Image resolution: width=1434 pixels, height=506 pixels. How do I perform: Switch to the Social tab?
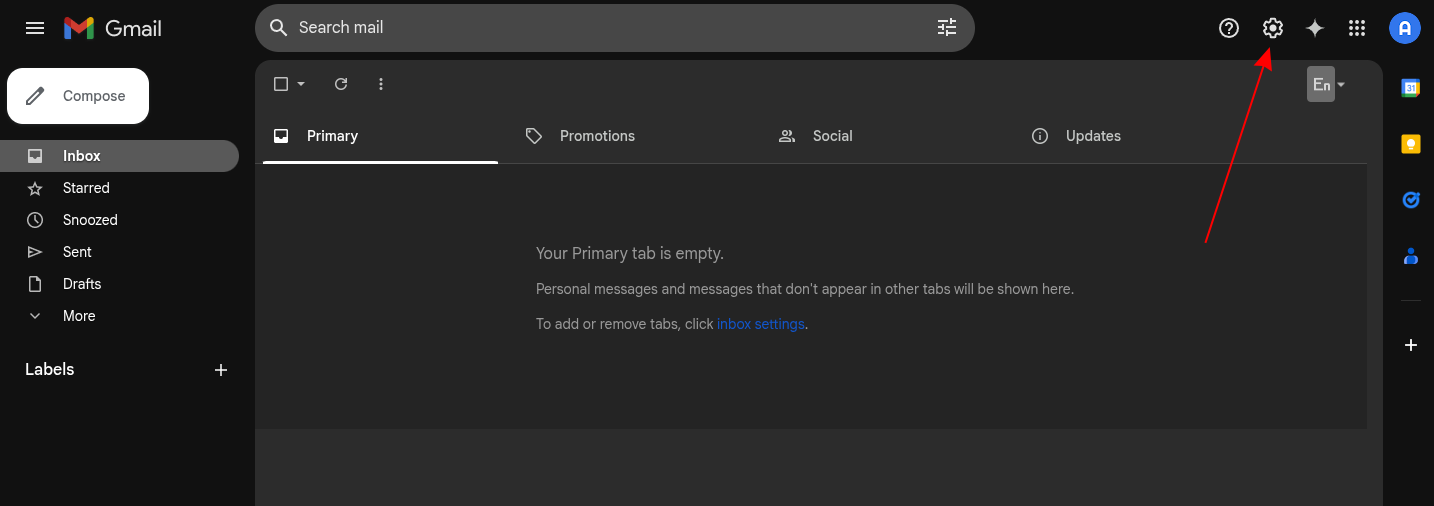tap(886, 136)
